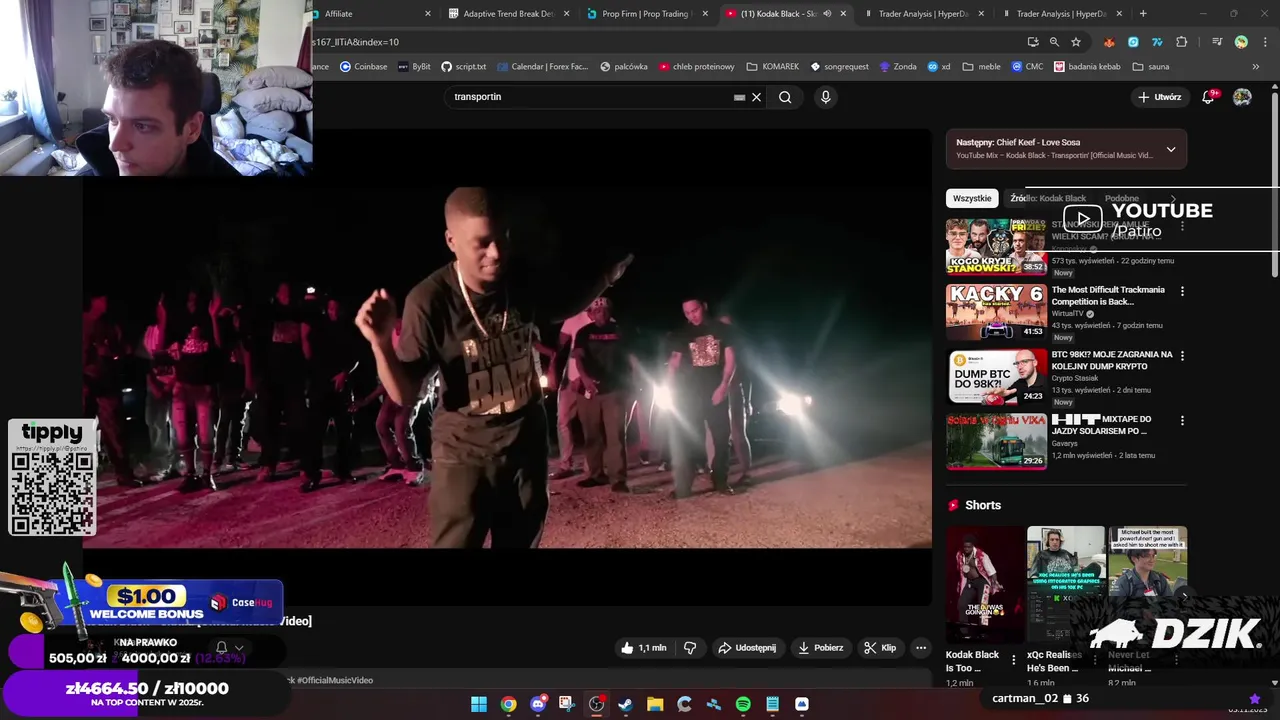Switch to Affiliate browser tab

[x=372, y=14]
